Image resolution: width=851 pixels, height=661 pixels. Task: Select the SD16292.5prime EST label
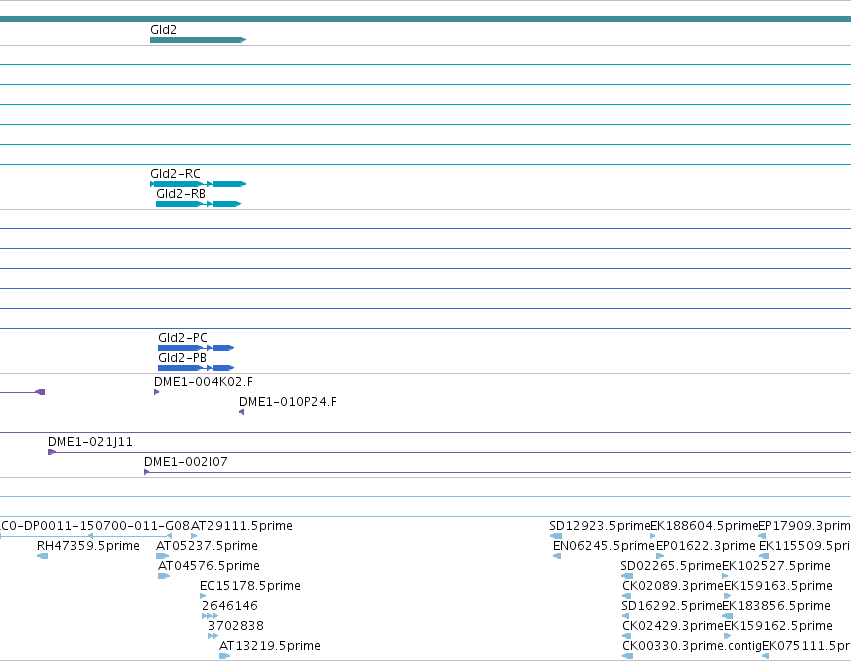672,606
